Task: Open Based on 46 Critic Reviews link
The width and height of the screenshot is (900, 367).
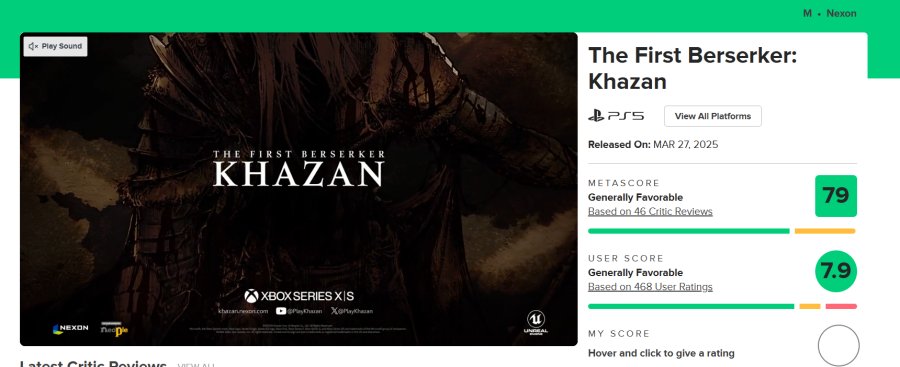Action: [650, 211]
